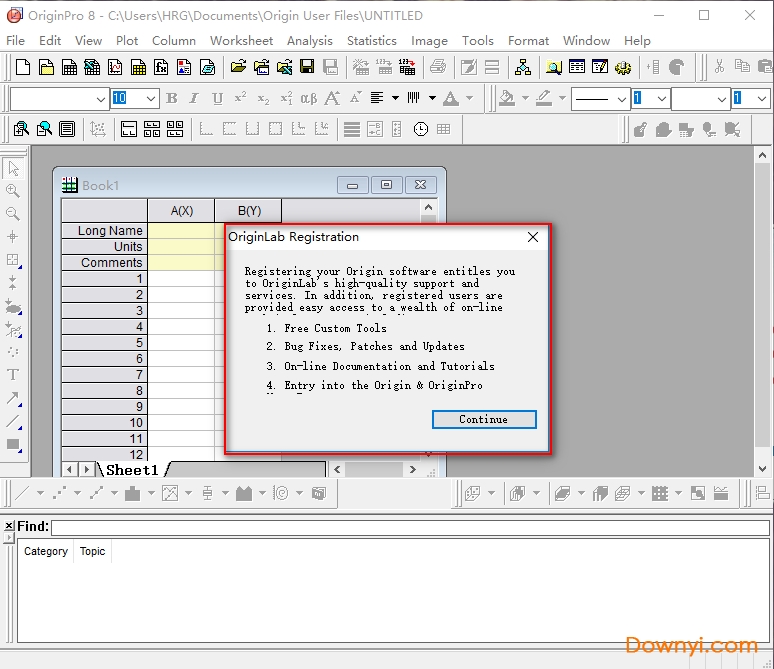
Task: Open the line style dropdown
Action: click(x=618, y=98)
